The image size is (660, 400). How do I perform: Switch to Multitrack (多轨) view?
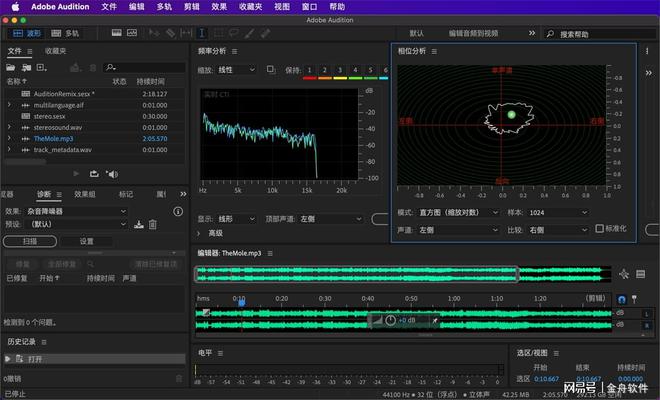point(64,33)
